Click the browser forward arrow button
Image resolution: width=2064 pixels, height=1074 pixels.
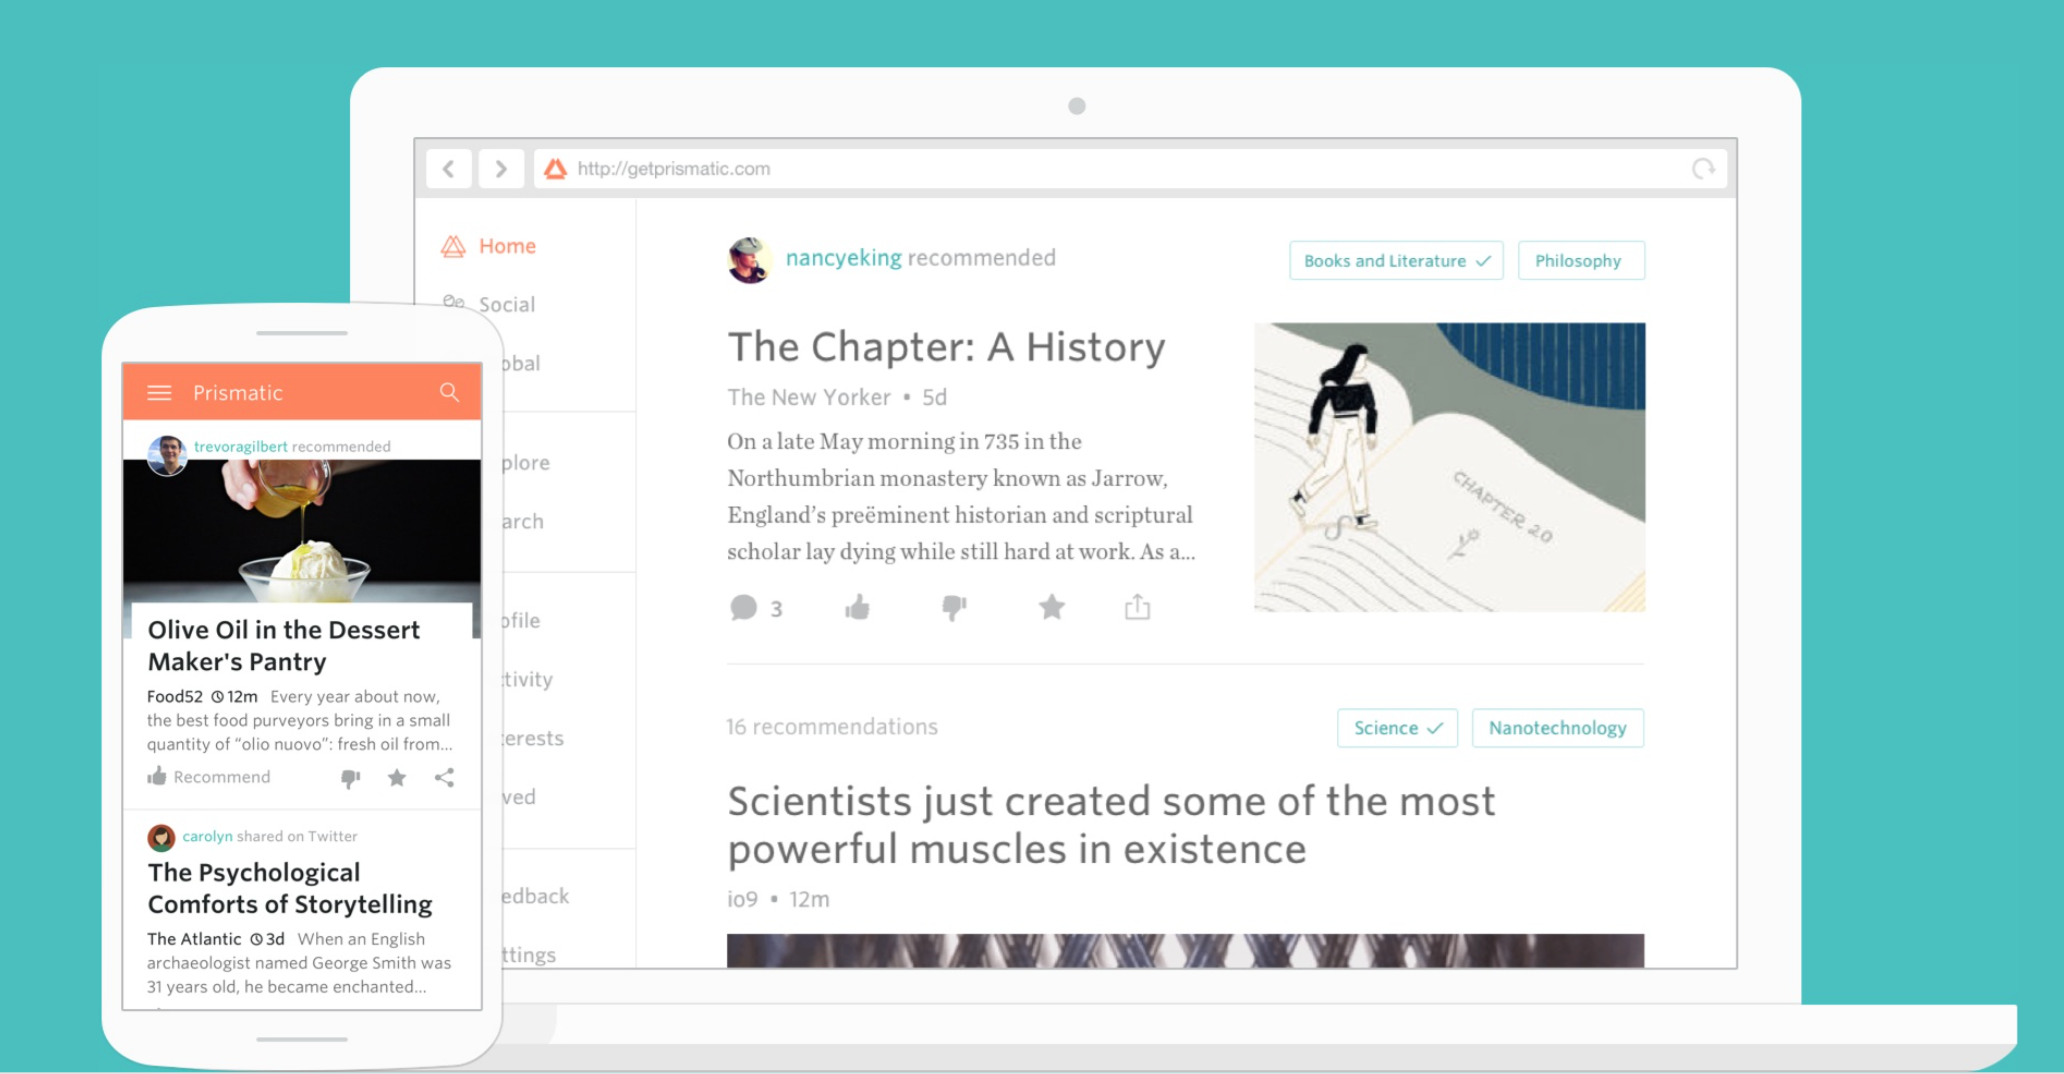(x=501, y=169)
